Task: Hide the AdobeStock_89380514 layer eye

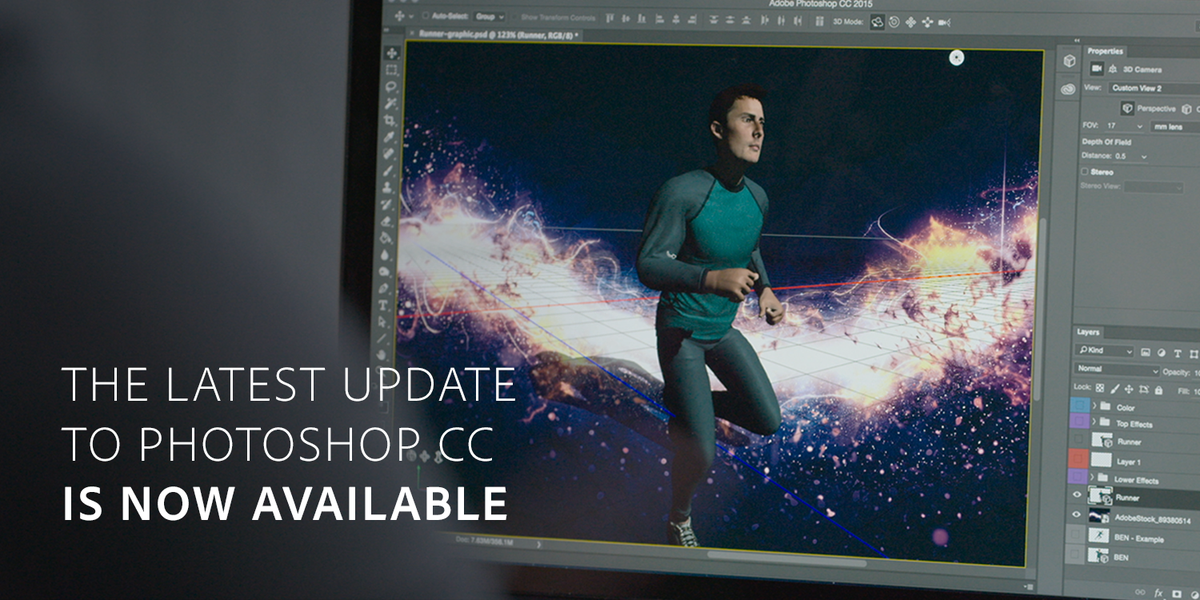Action: pyautogui.click(x=1077, y=516)
